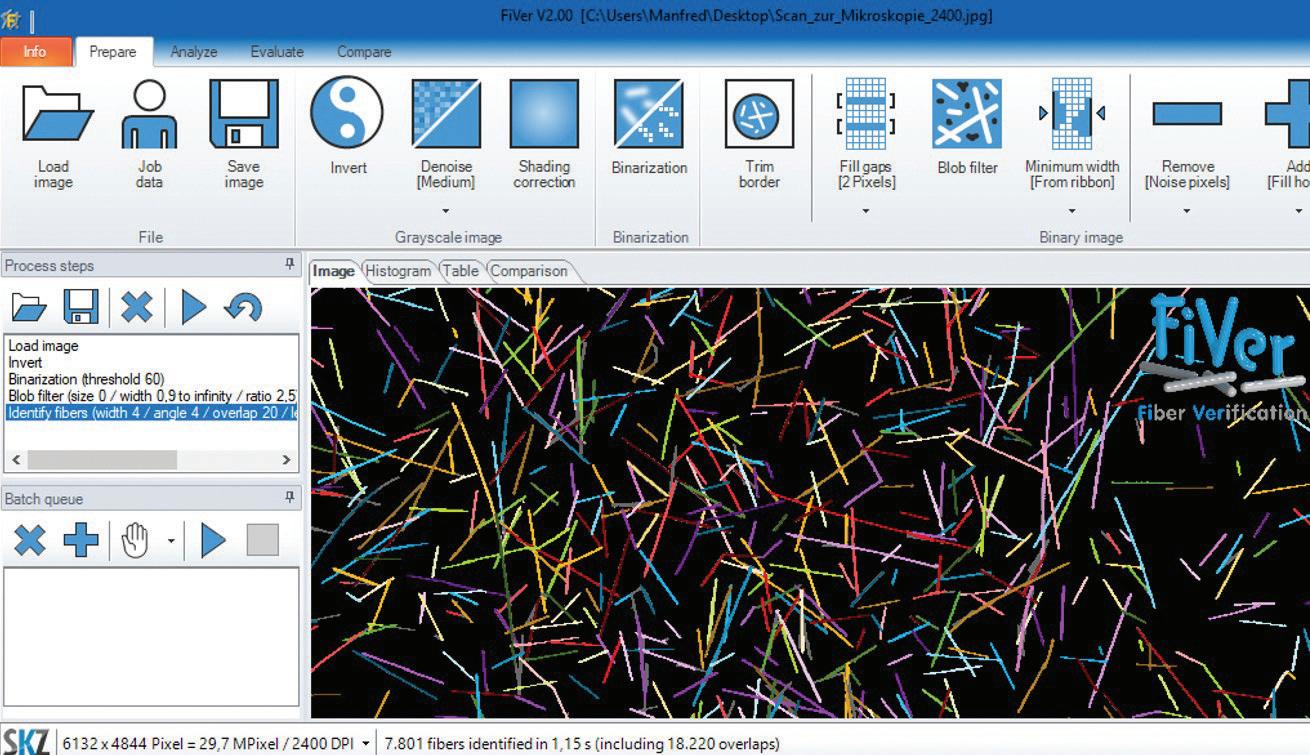Screen dimensions: 1310x755
Task: Save process steps with disk icon
Action: (81, 307)
